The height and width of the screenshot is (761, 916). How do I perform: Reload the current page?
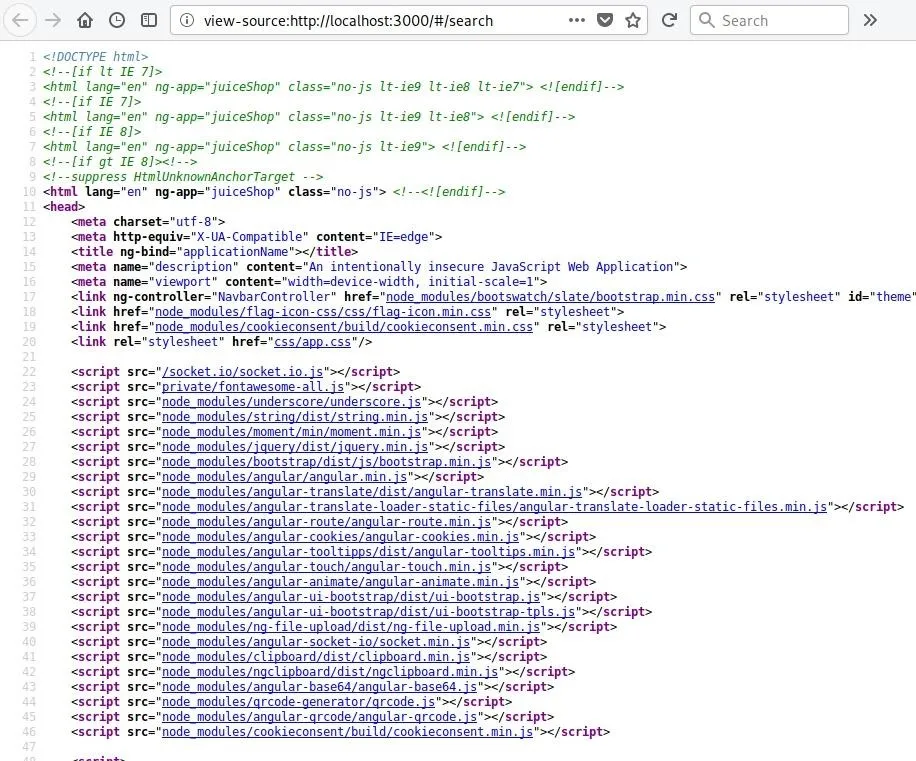point(669,20)
